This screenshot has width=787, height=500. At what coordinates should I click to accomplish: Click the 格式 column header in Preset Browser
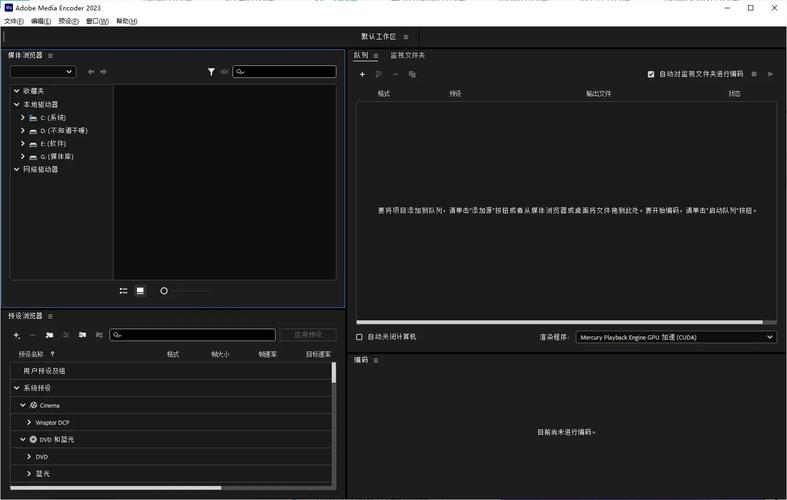coord(173,354)
